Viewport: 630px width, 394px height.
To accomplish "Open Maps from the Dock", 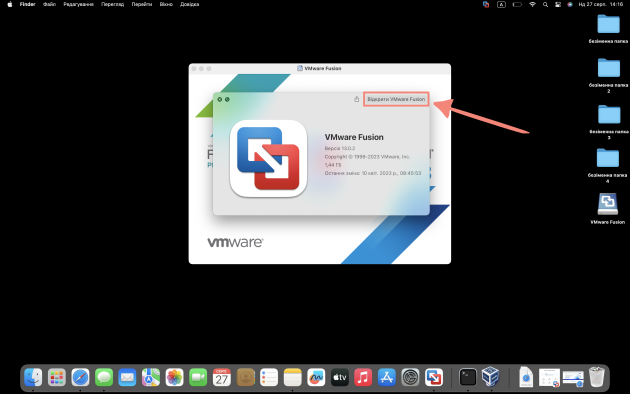I will [x=151, y=378].
